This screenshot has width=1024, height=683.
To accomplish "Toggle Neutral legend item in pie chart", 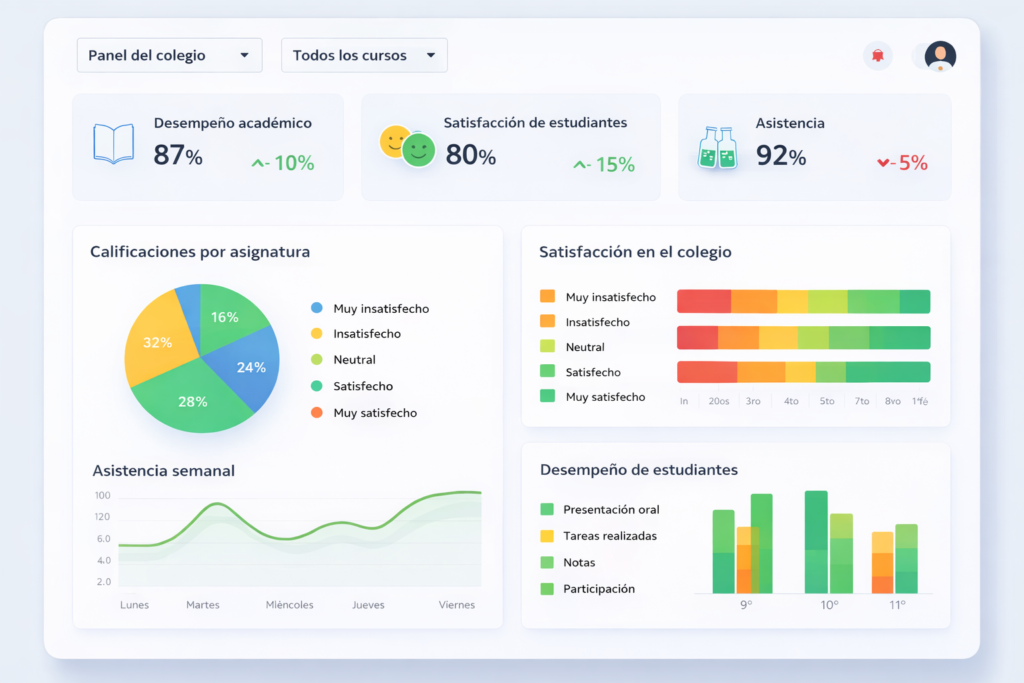I will (317, 360).
